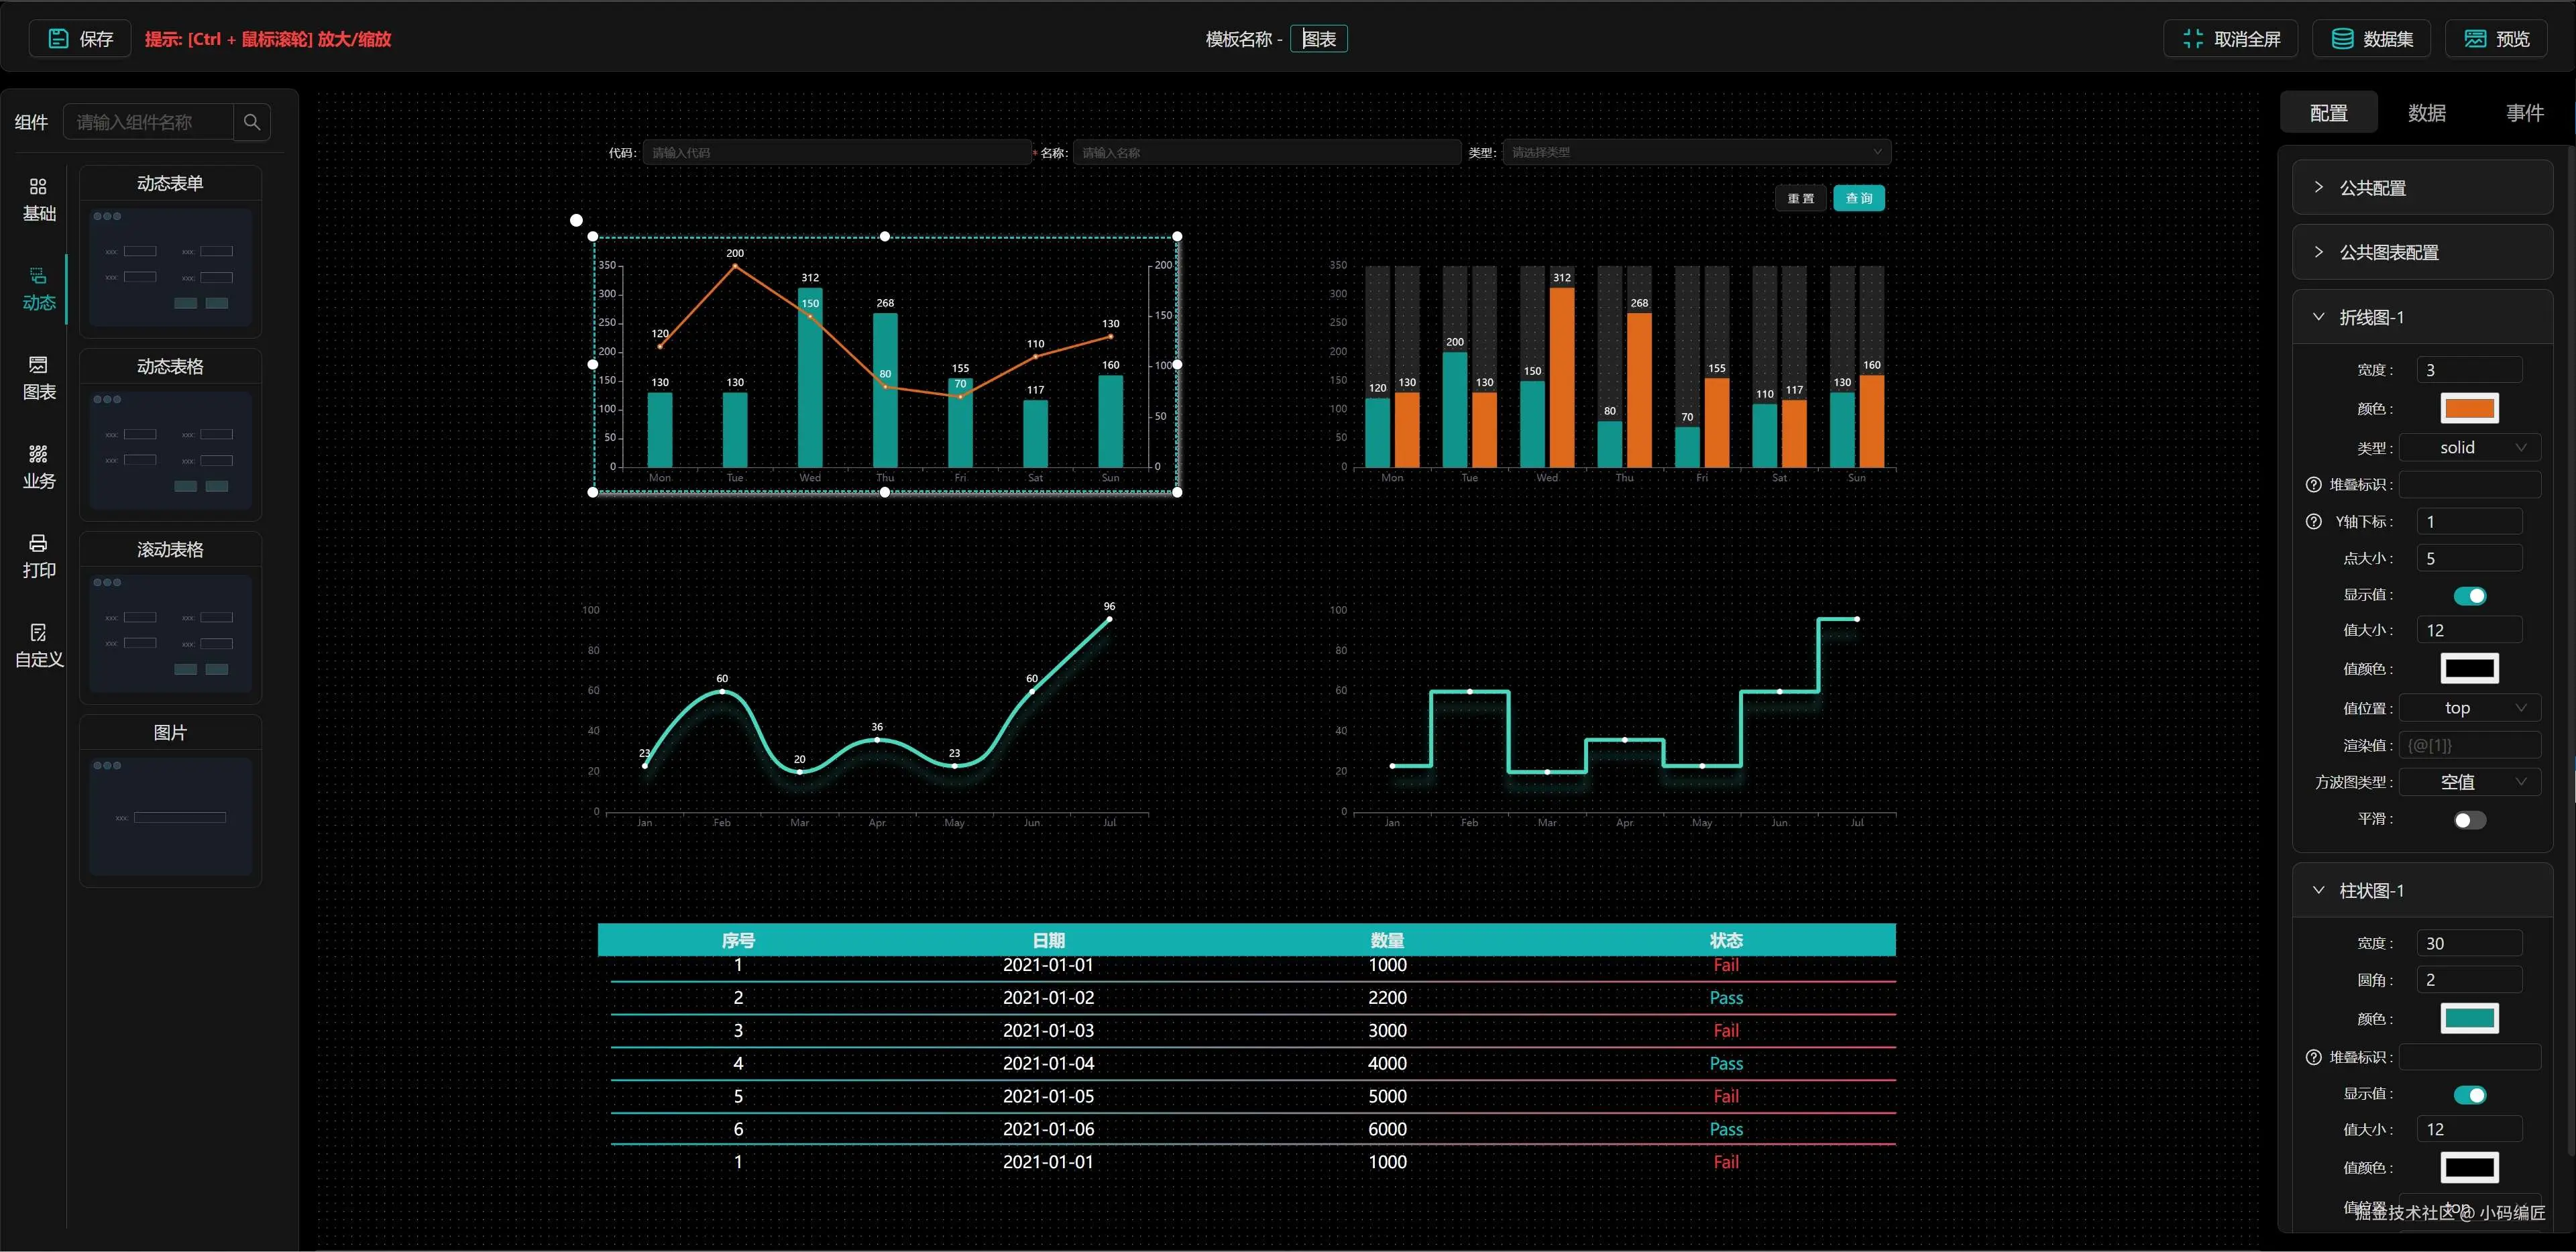Click the search magnifier icon
The height and width of the screenshot is (1252, 2576).
point(252,122)
